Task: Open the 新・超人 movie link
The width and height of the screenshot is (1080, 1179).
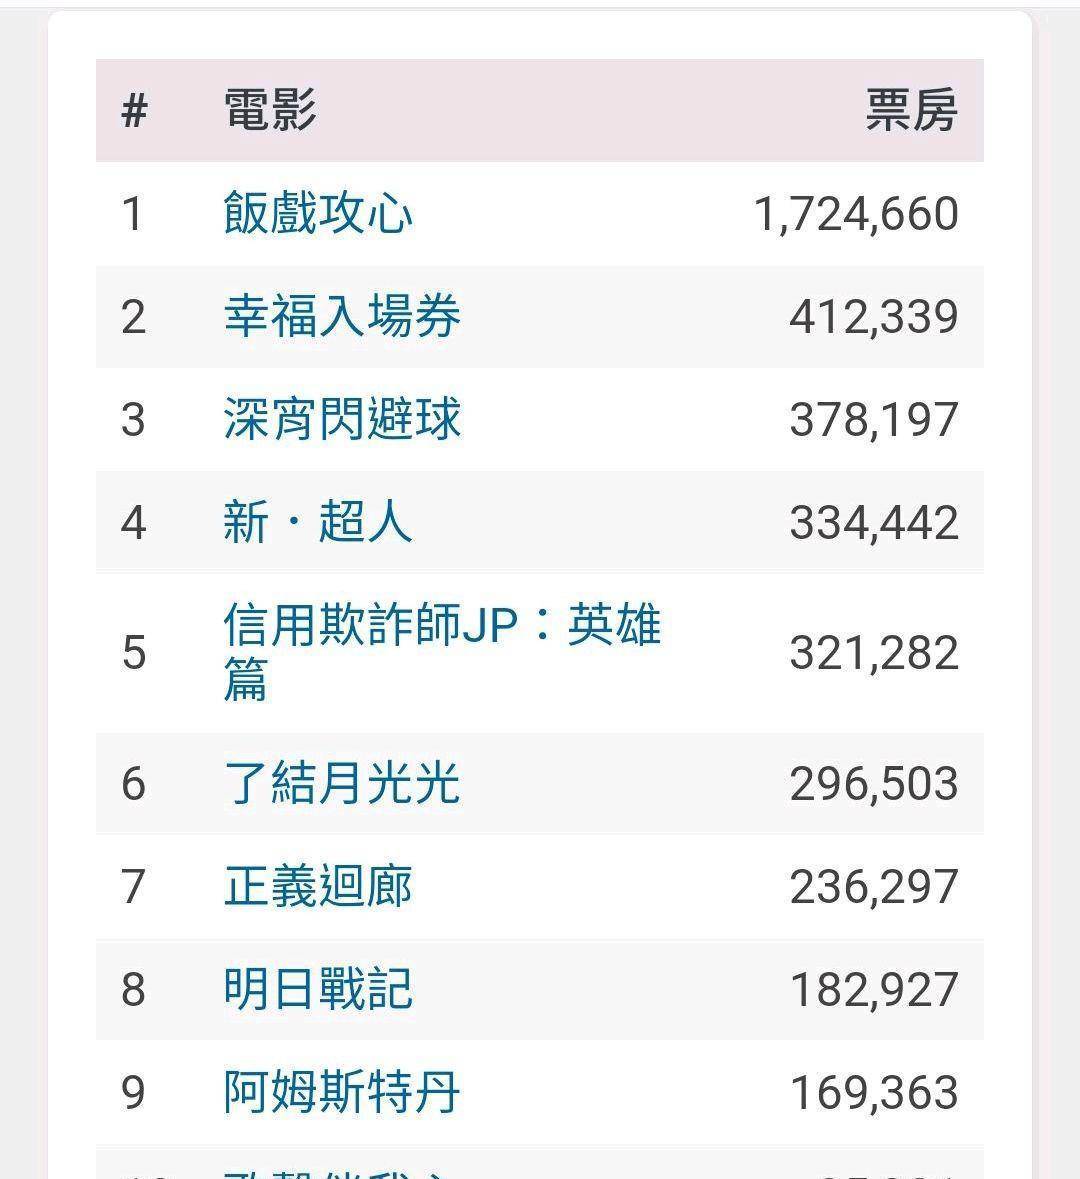Action: (318, 522)
